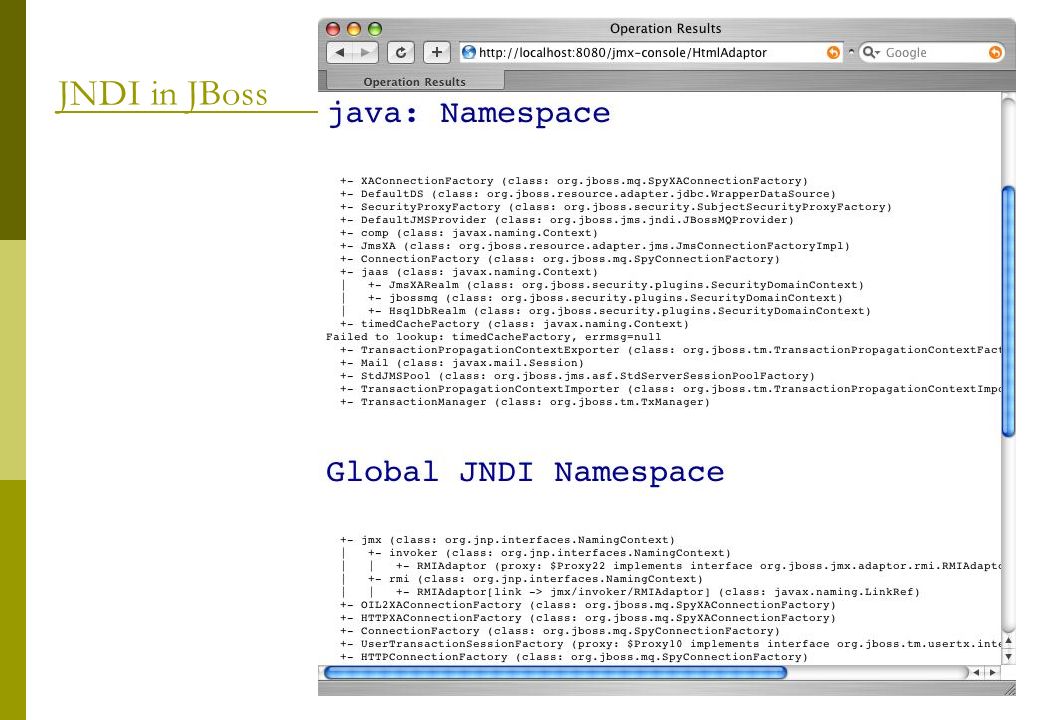Screen dimensions: 1040x720
Task: Add a bookmark with the plus button
Action: tap(436, 52)
